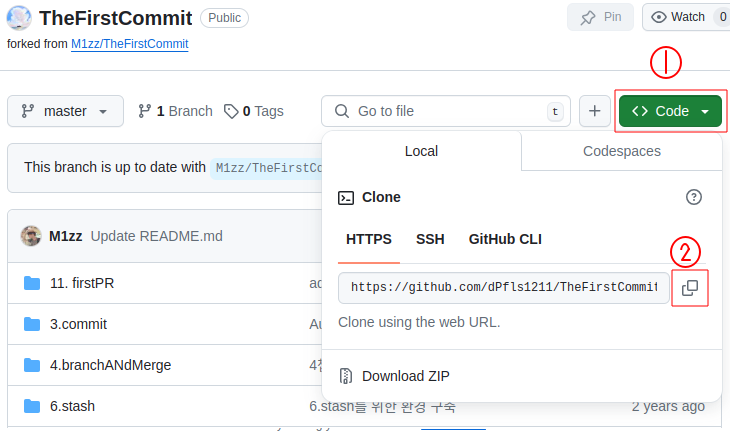The height and width of the screenshot is (444, 730).
Task: Open the master branch selector dropdown
Action: point(65,111)
